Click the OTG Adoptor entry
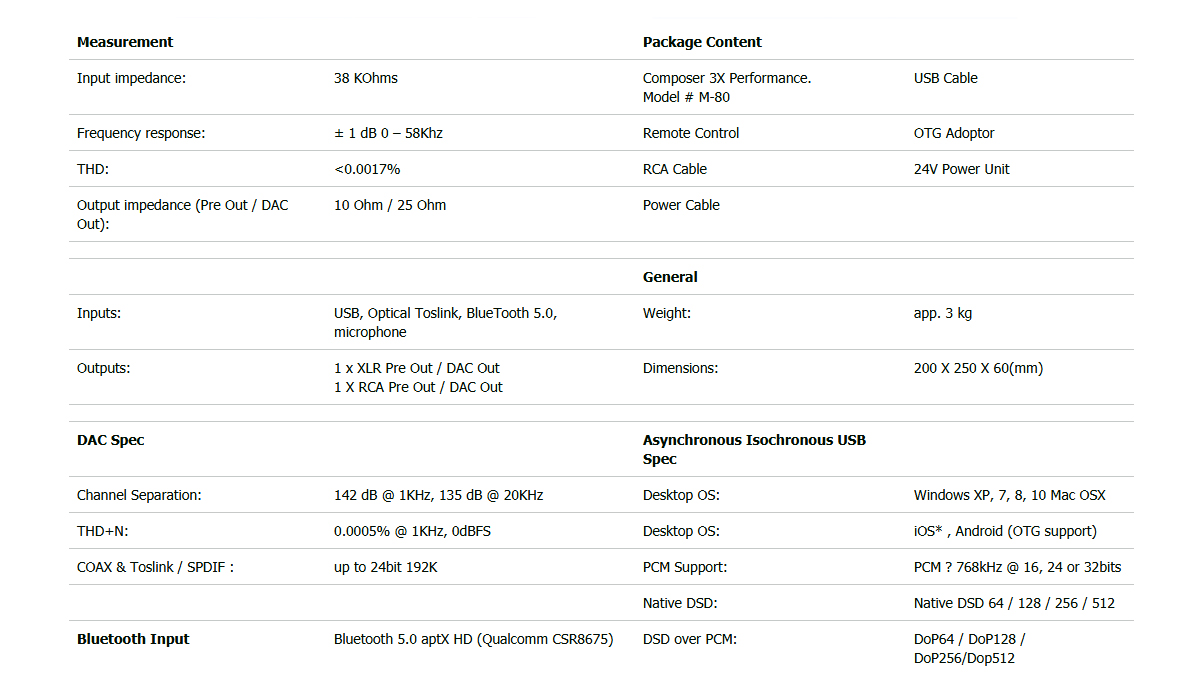1200x700 pixels. coord(954,133)
